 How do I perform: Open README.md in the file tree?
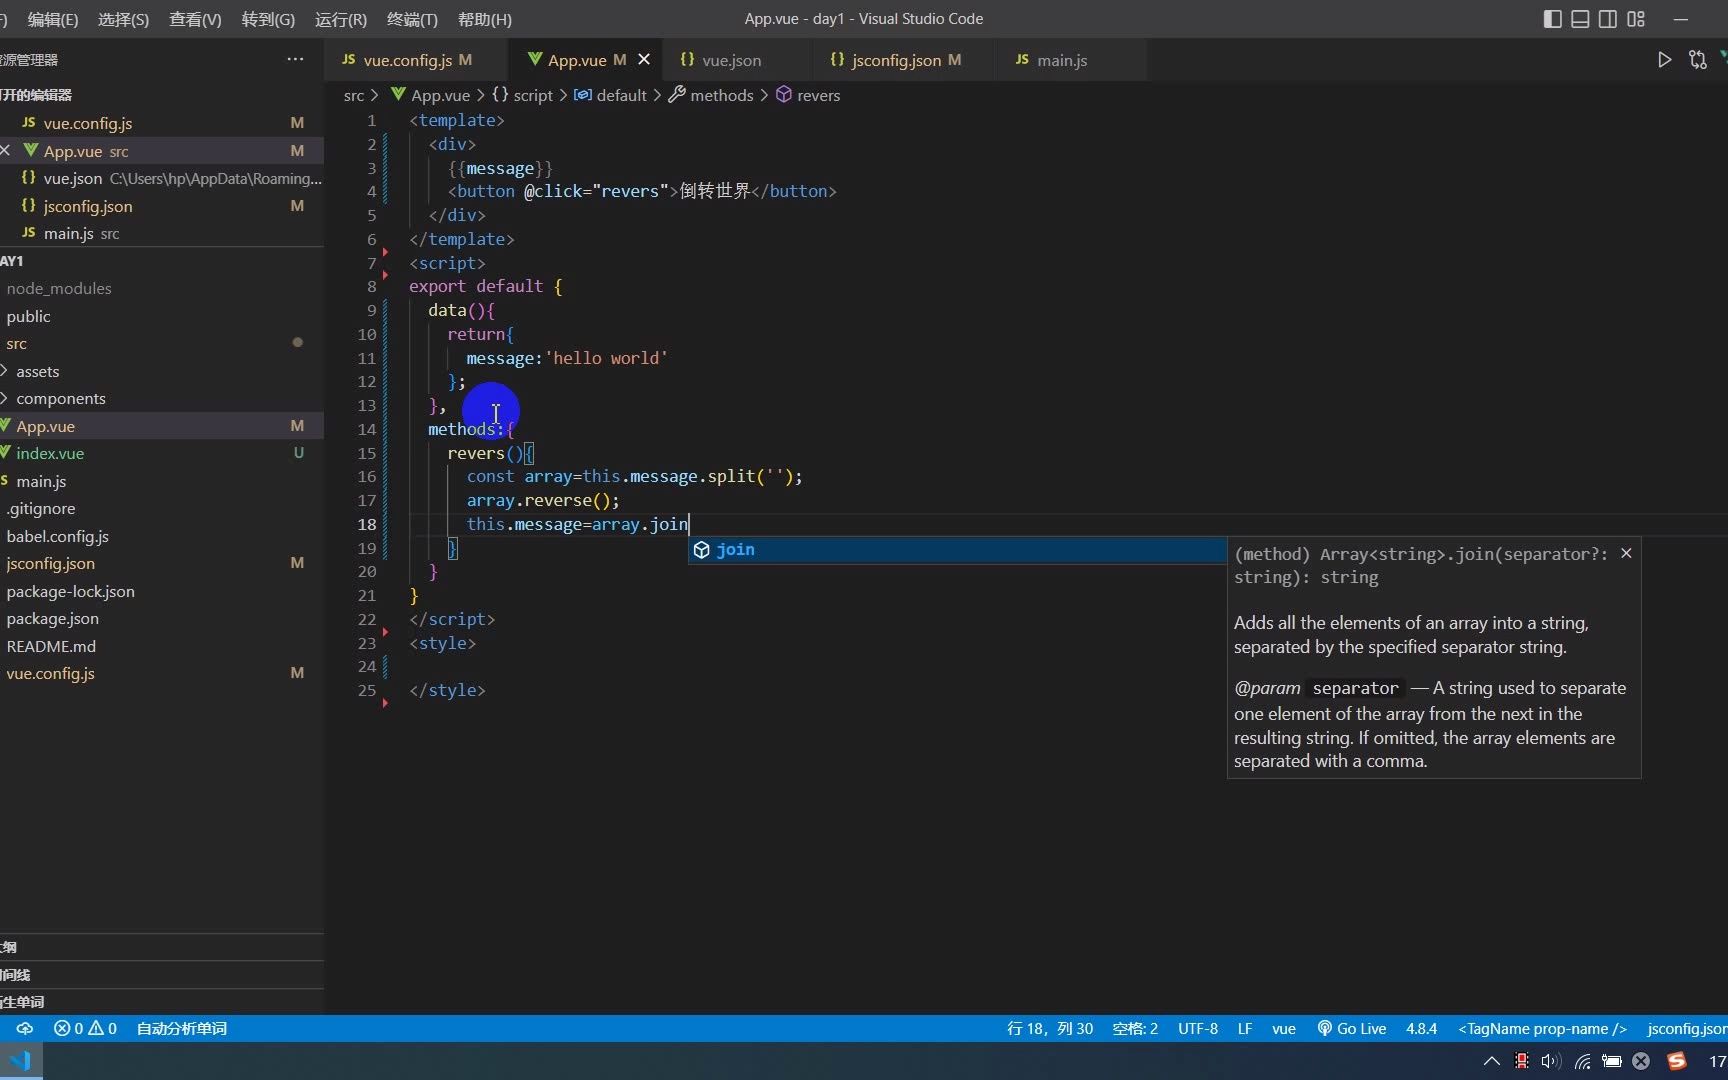(162, 646)
